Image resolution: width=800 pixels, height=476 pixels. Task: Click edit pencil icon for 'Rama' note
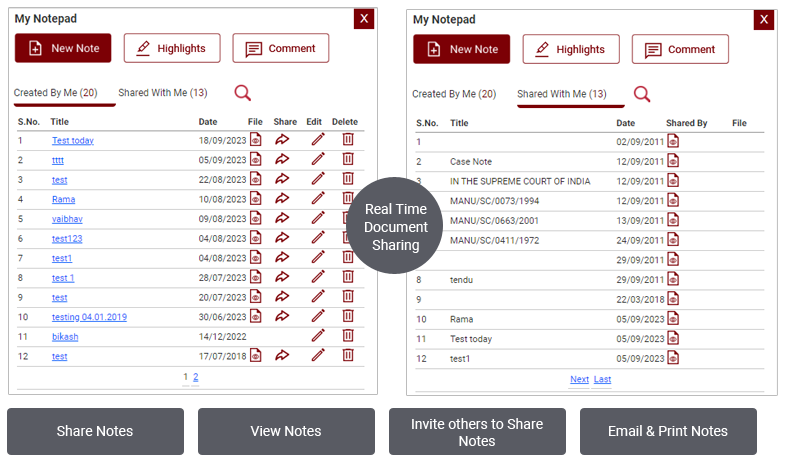[318, 199]
